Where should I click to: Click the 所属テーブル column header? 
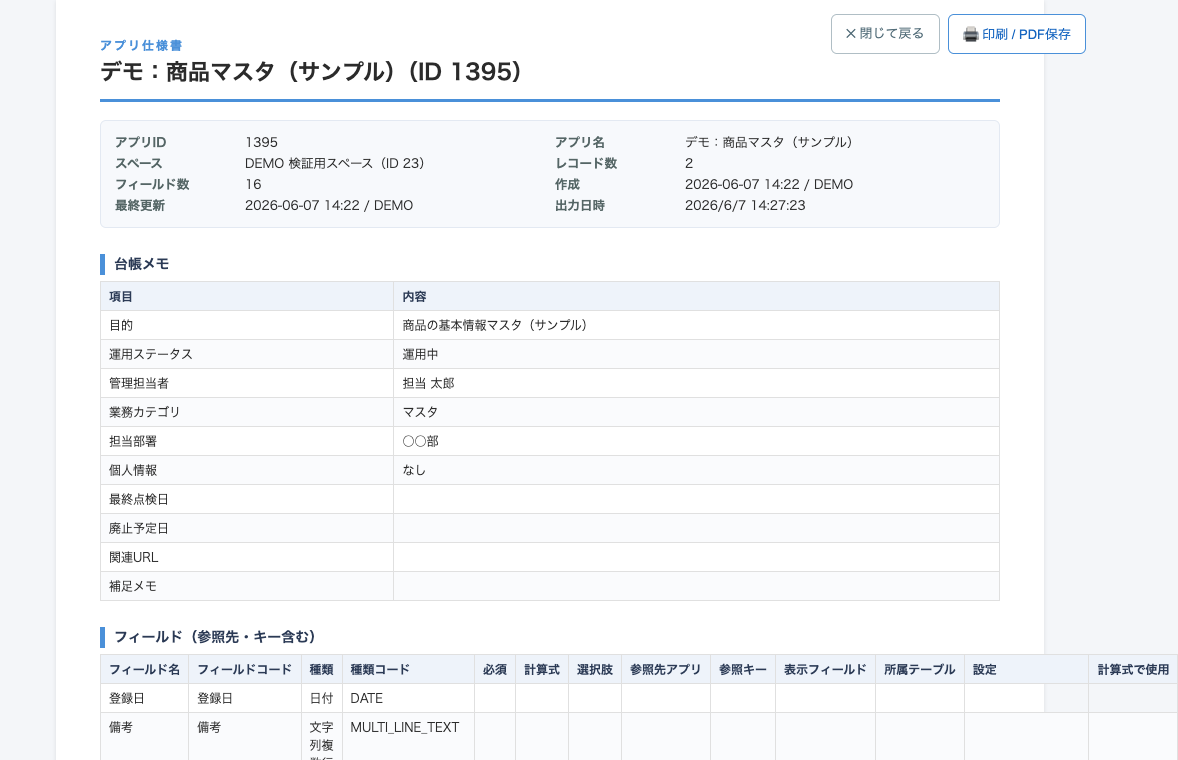coord(920,669)
